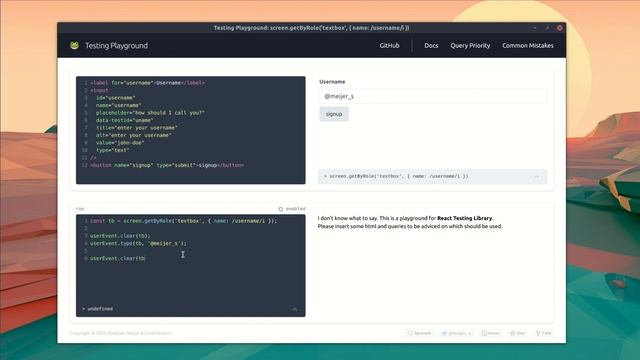
Task: Click the refresh icon beside enabled
Action: pos(280,209)
